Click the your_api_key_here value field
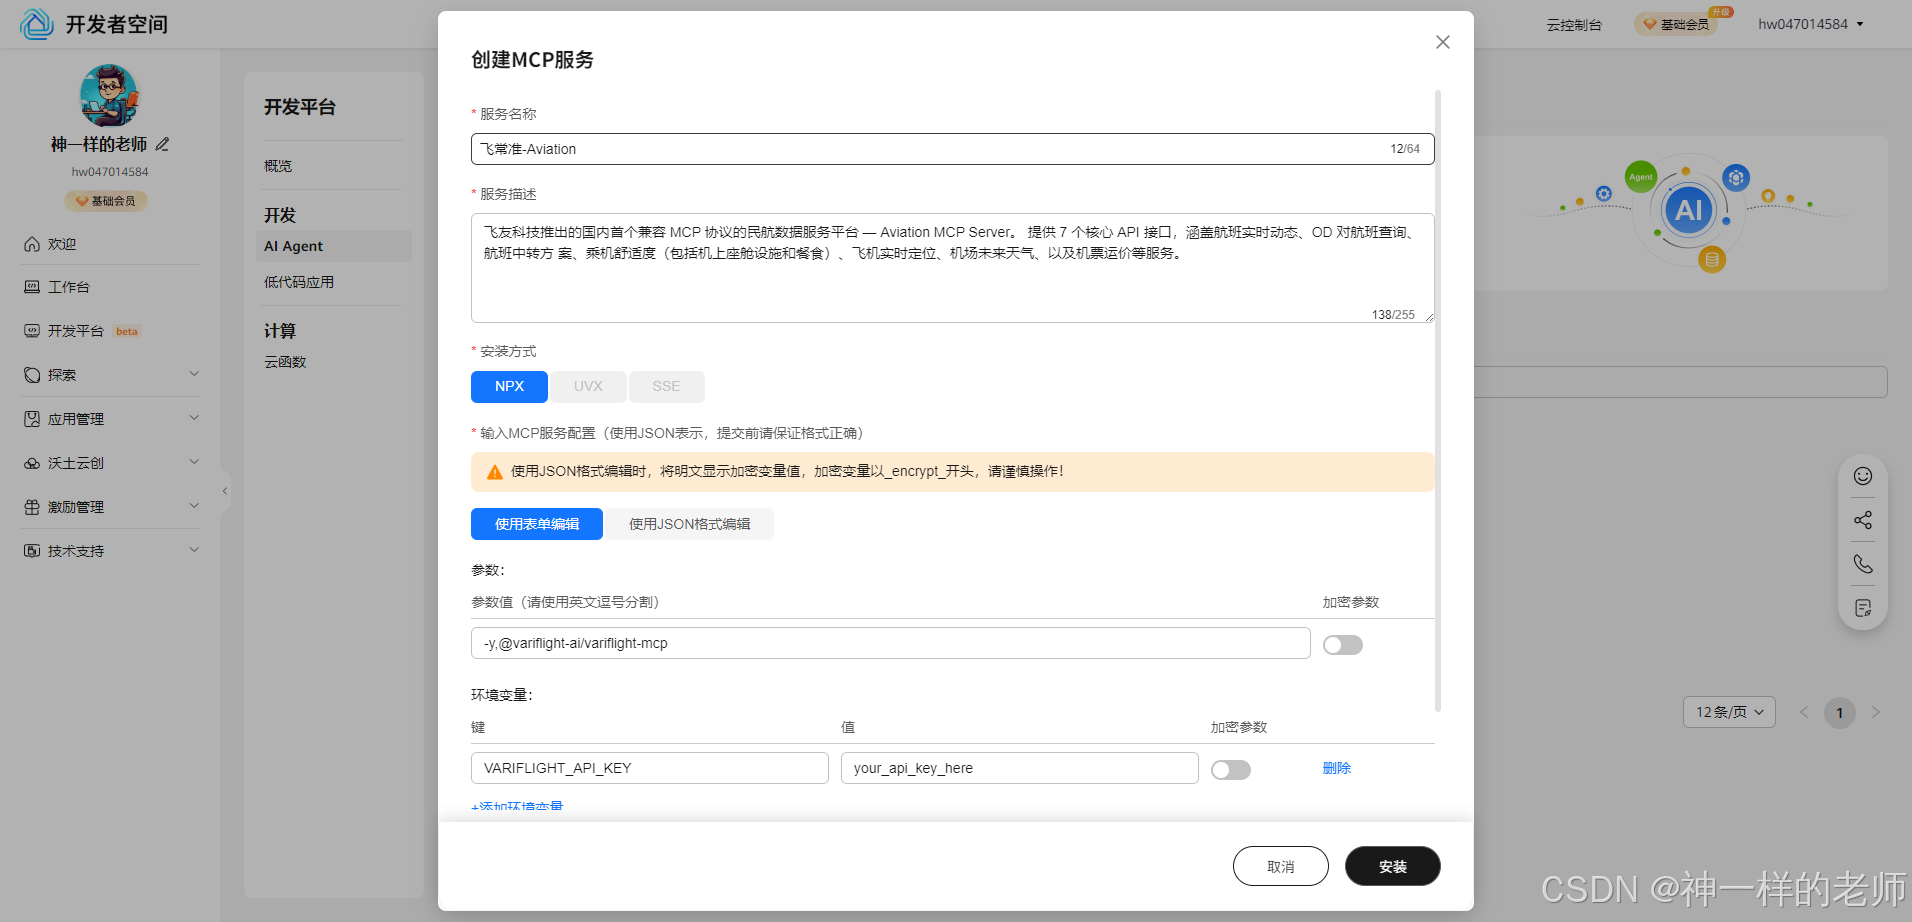This screenshot has height=922, width=1912. (1020, 768)
